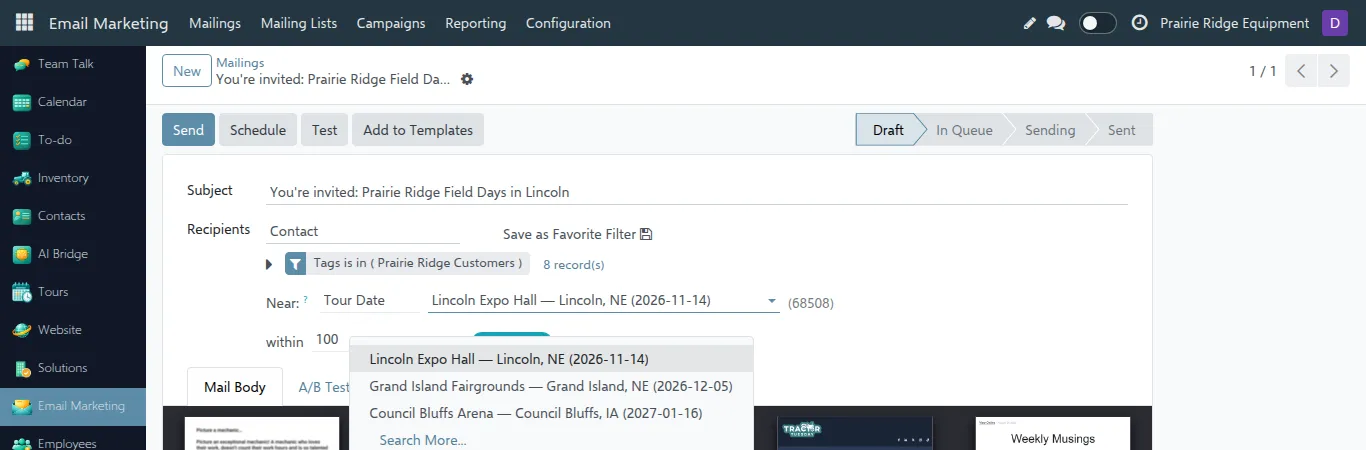Click the Near help question mark
The image size is (1366, 450).
305,298
